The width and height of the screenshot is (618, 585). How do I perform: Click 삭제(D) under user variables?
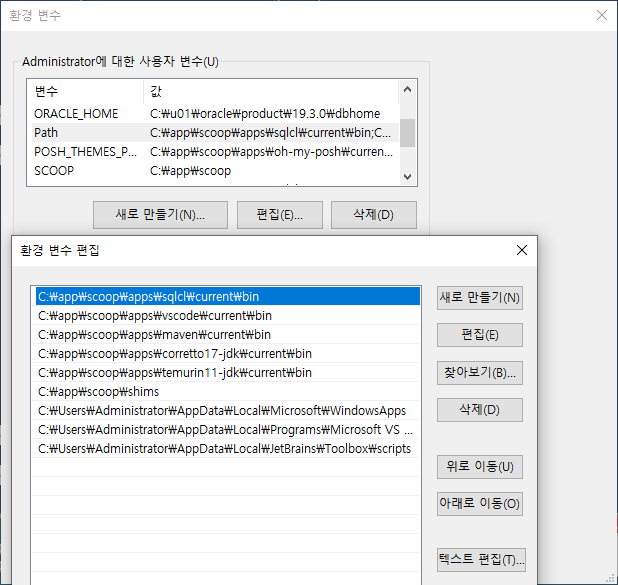point(374,215)
